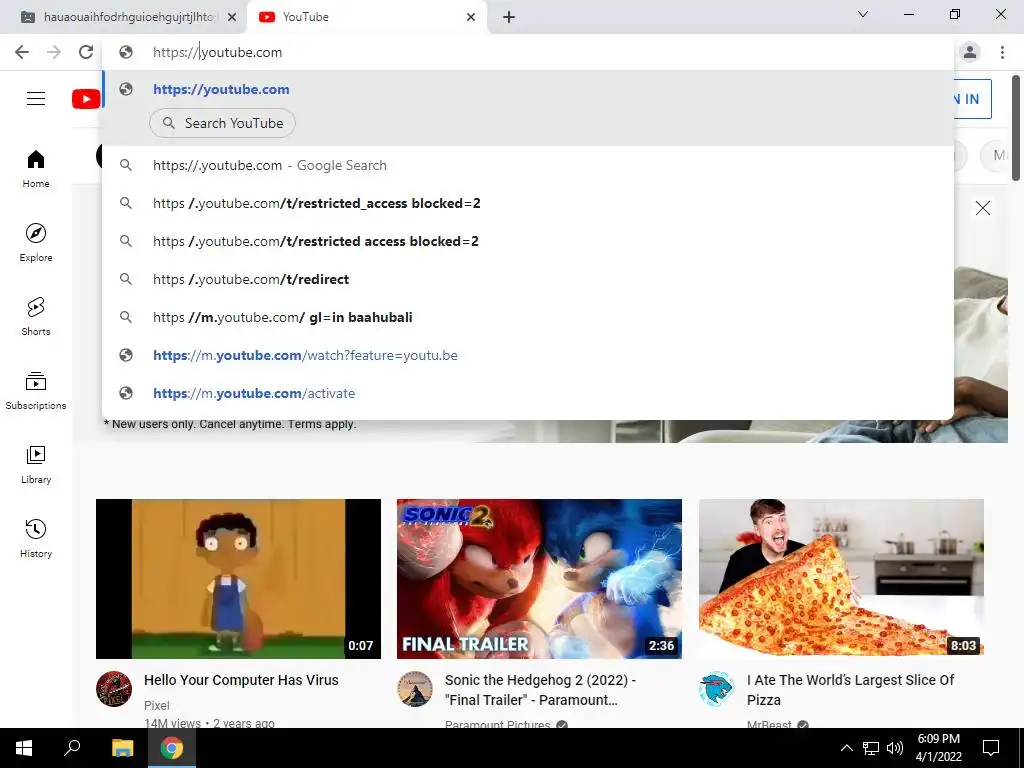Screen dimensions: 1024x768
Task: Open m.youtube.com/watch?feature=youtu.be suggestion
Action: (528, 355)
